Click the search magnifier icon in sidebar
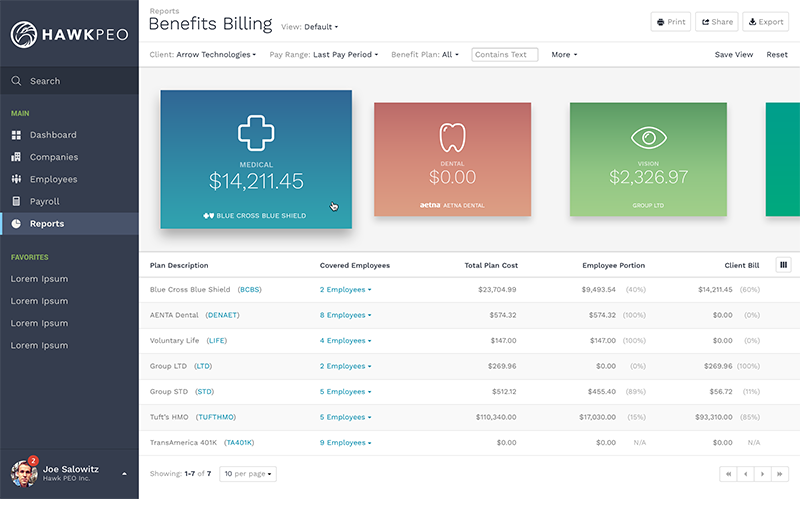Image resolution: width=800 pixels, height=519 pixels. click(x=16, y=81)
